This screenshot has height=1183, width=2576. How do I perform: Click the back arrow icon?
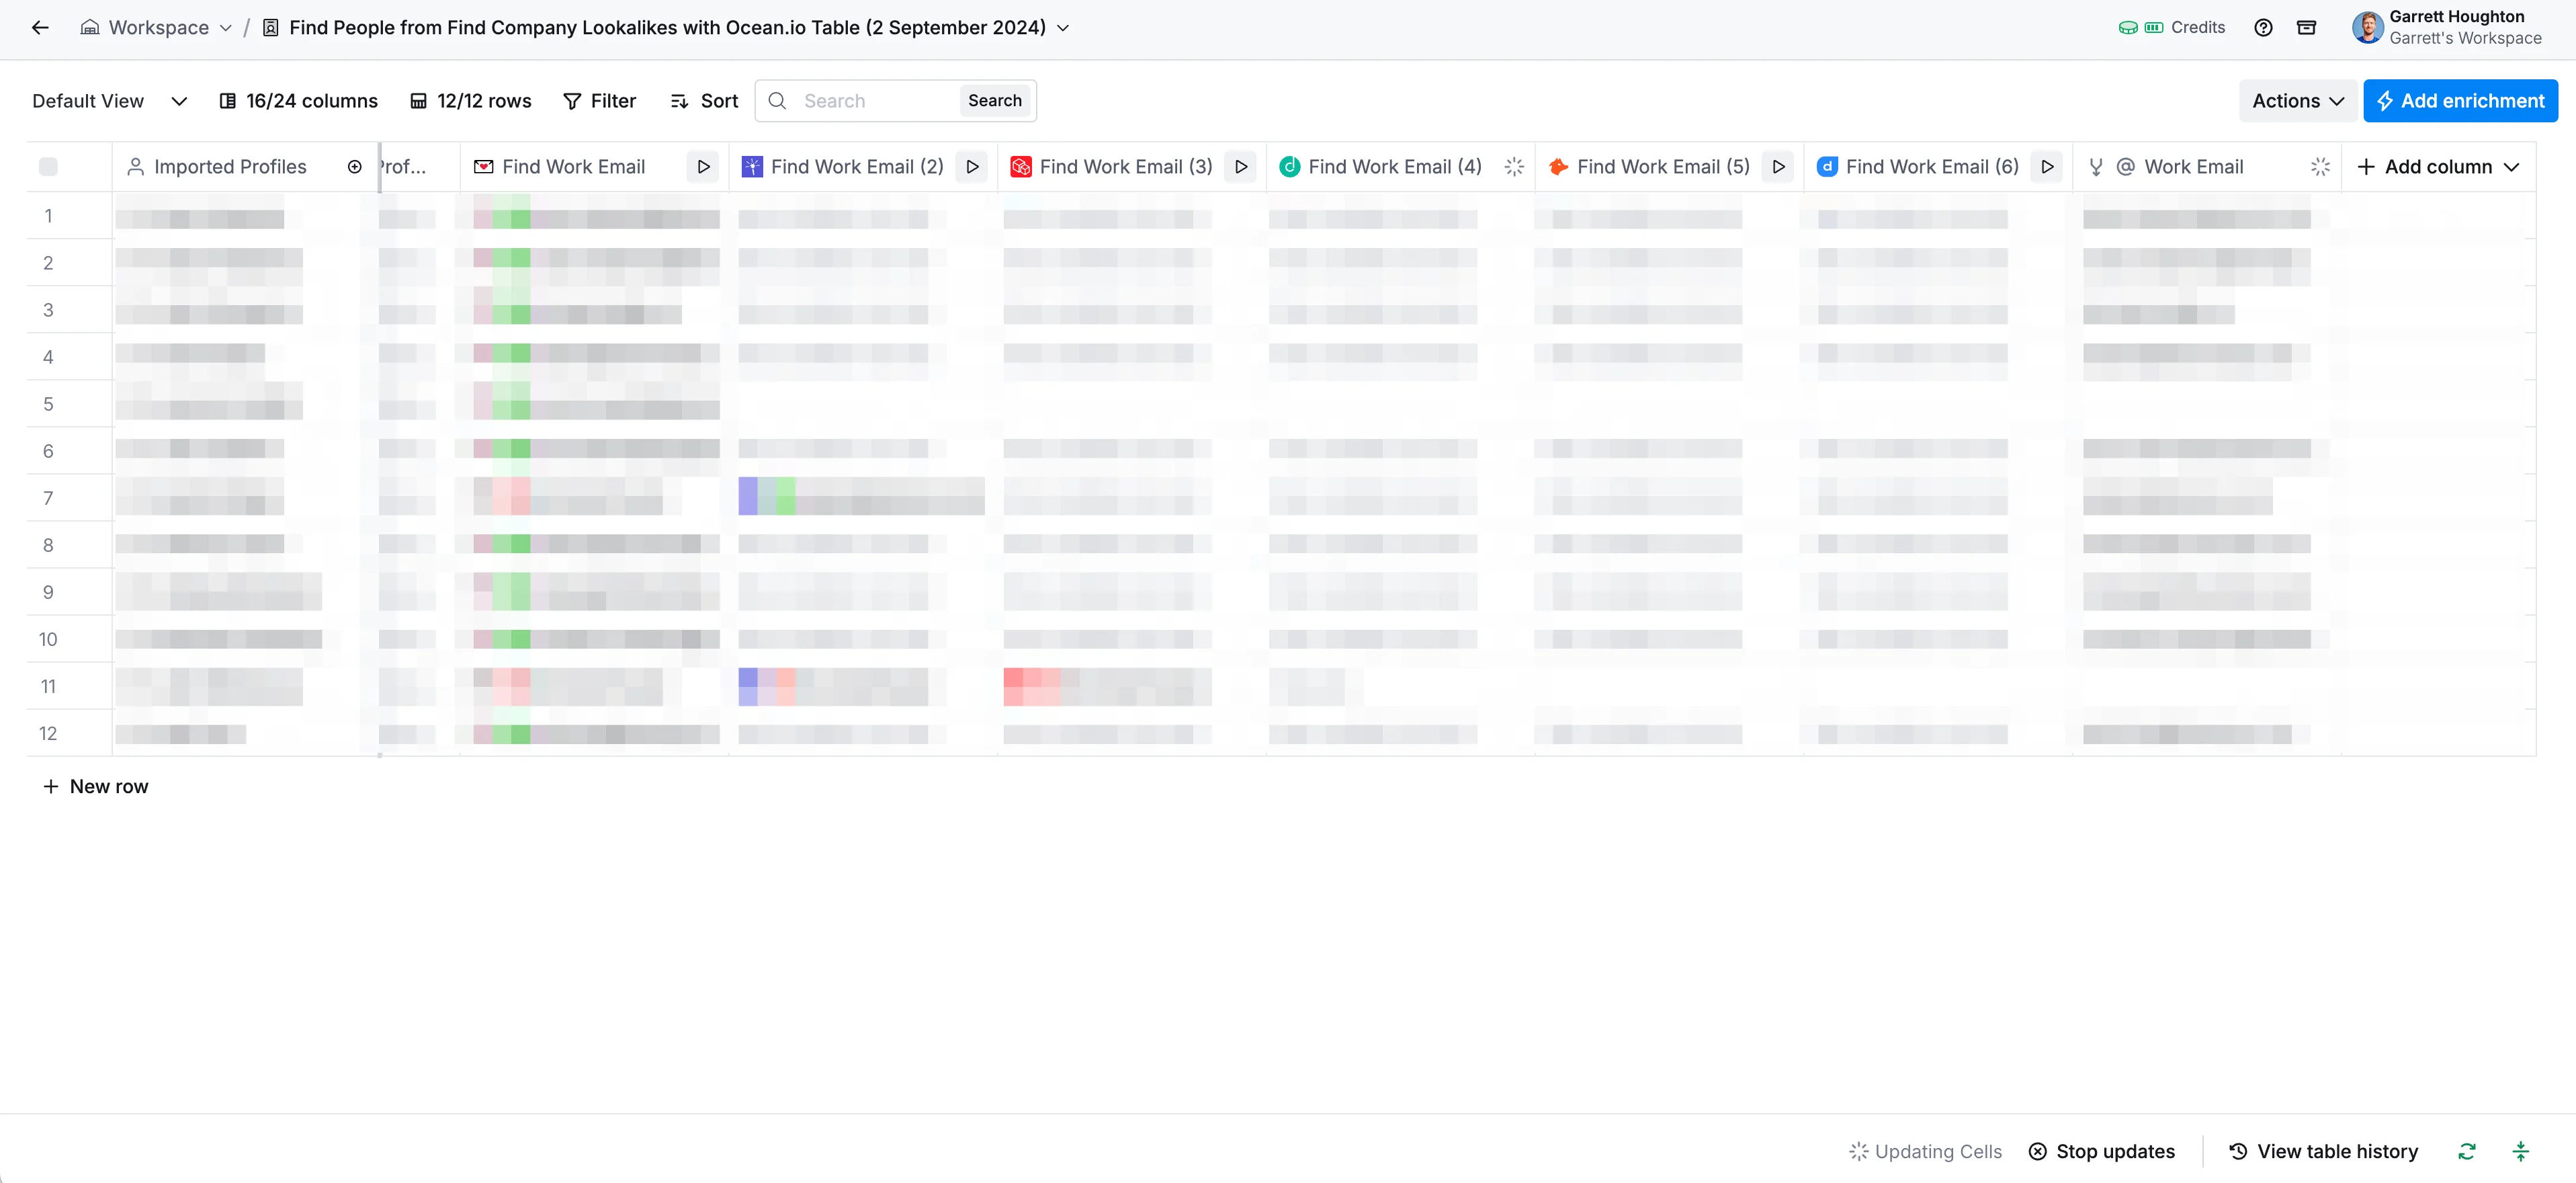point(40,27)
